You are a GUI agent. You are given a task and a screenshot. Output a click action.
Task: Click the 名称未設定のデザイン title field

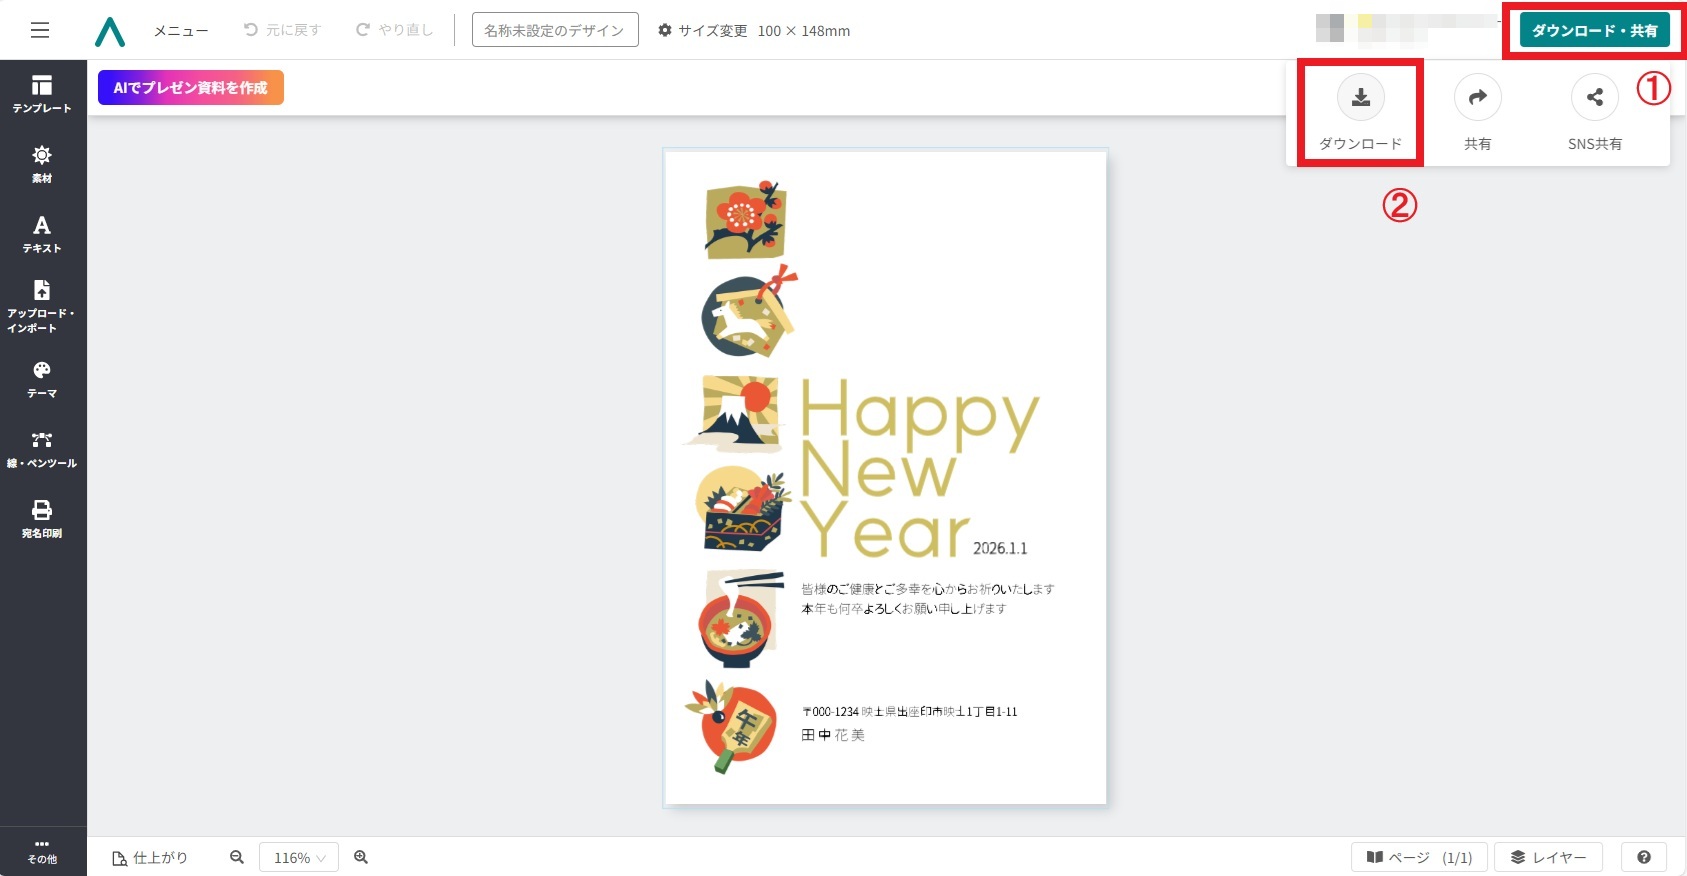click(x=555, y=30)
